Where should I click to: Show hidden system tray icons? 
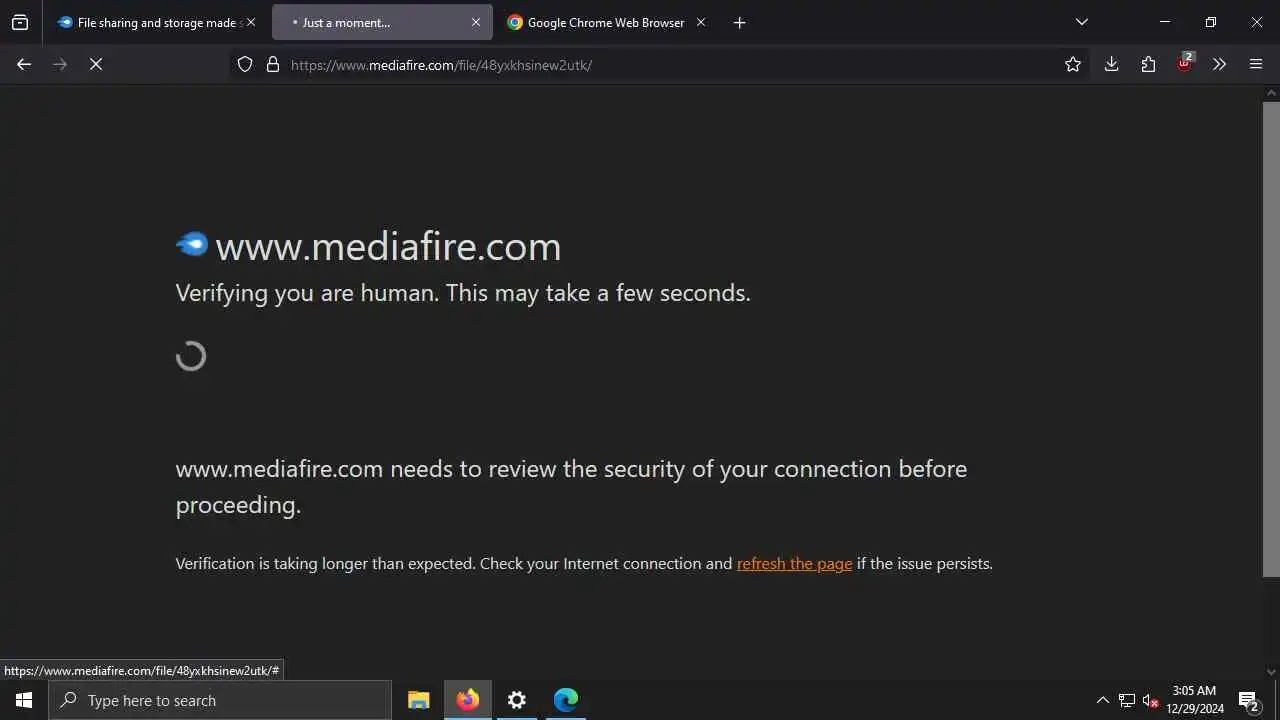[x=1103, y=700]
